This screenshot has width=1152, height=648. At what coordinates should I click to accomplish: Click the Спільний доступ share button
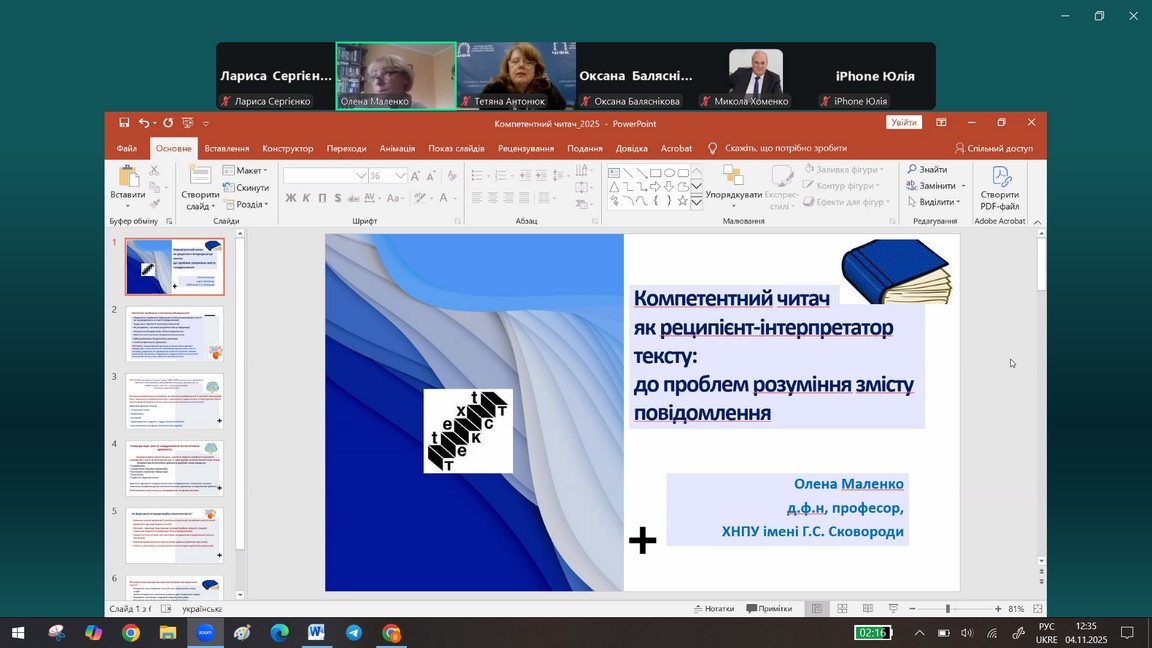pyautogui.click(x=993, y=149)
